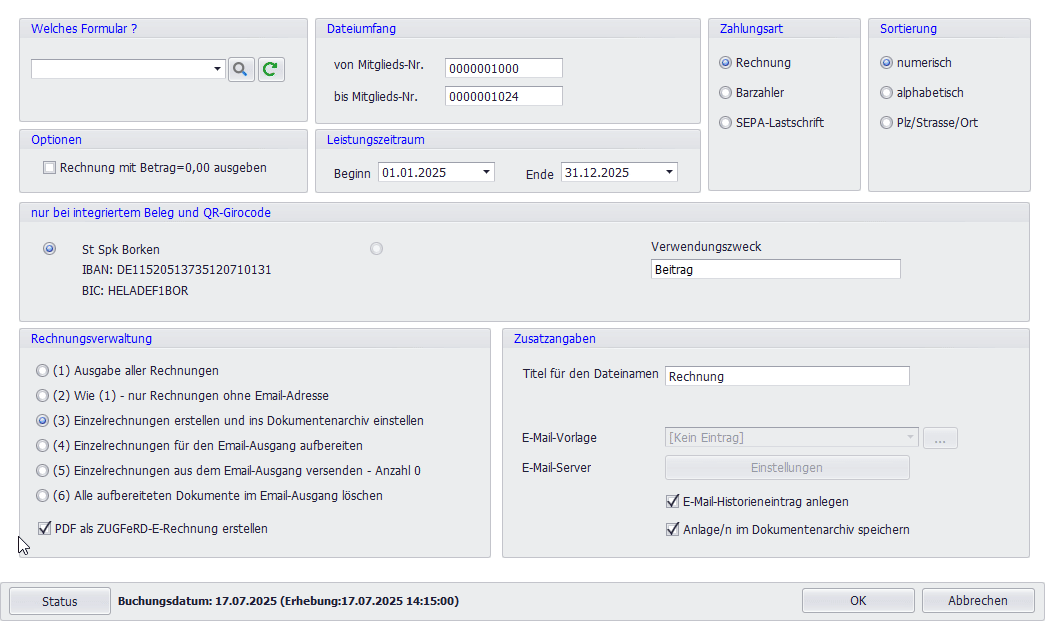Image resolution: width=1045 pixels, height=621 pixels.
Task: Select '(1) Ausgabe aller Rechnungen' option
Action: [x=43, y=370]
